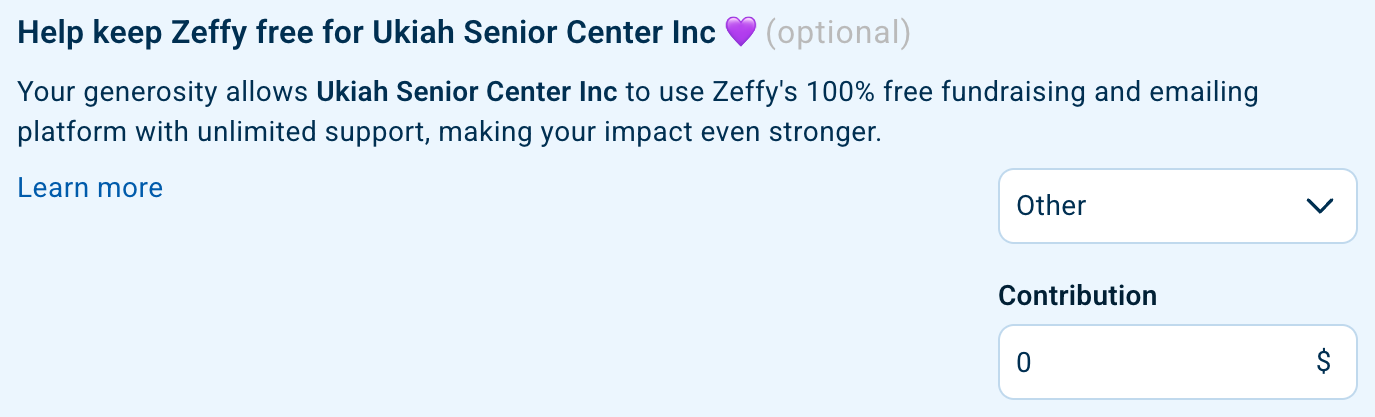Click bold Ukiah Senior Center Inc in description
1375x417 pixels.
click(468, 94)
